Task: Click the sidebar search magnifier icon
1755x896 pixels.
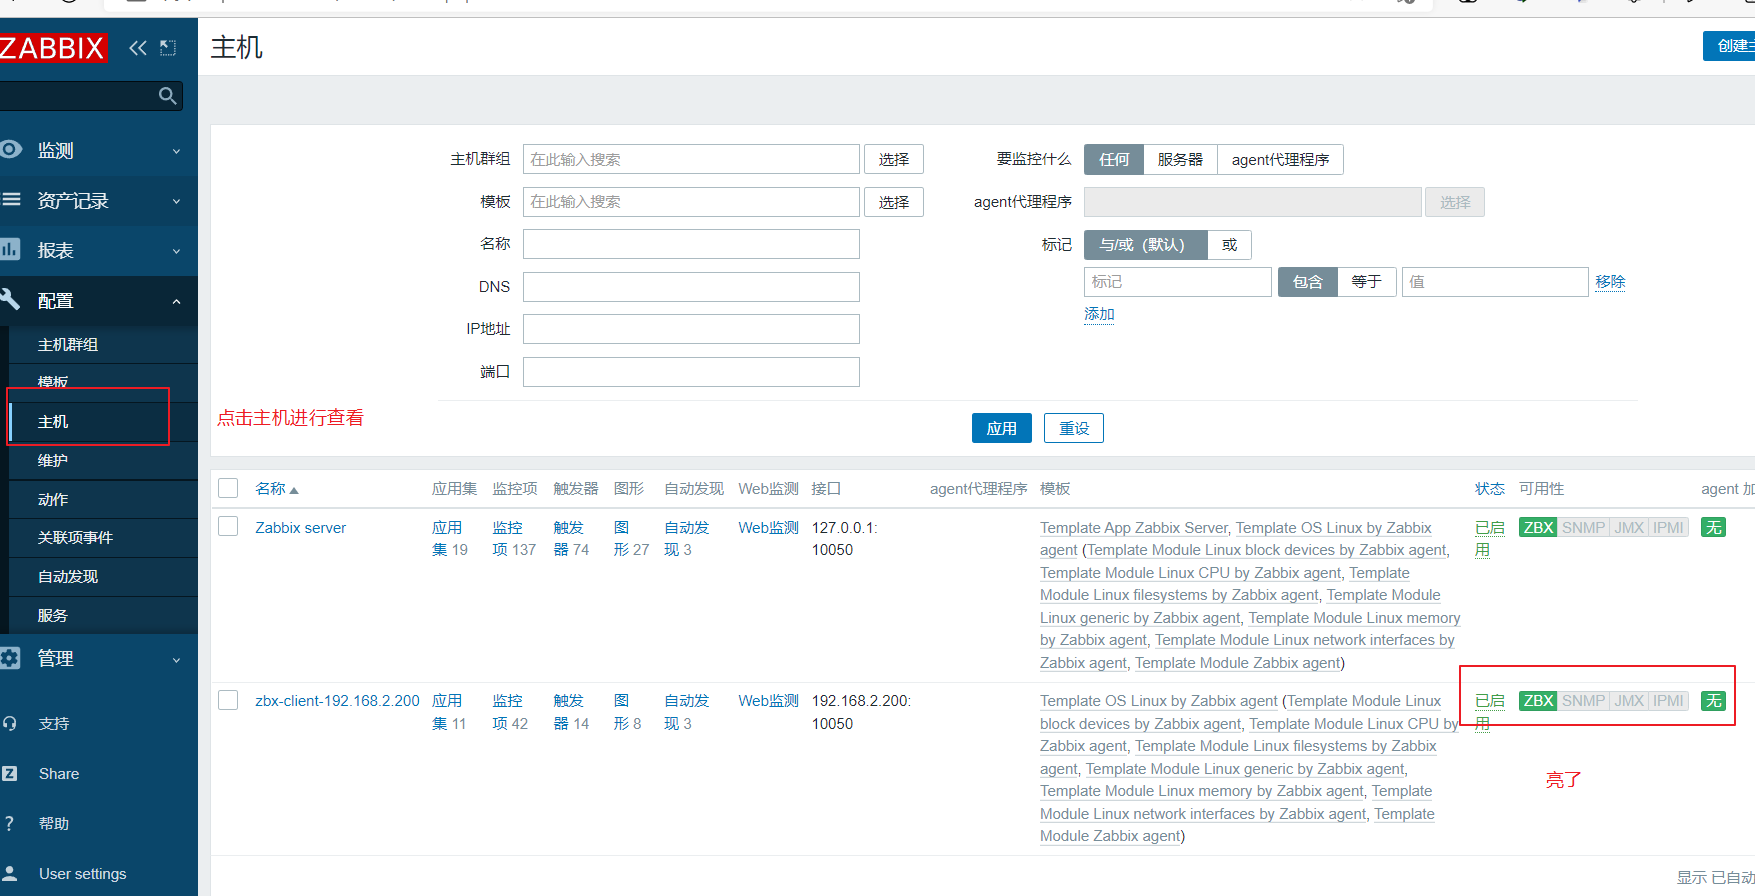Action: tap(167, 96)
